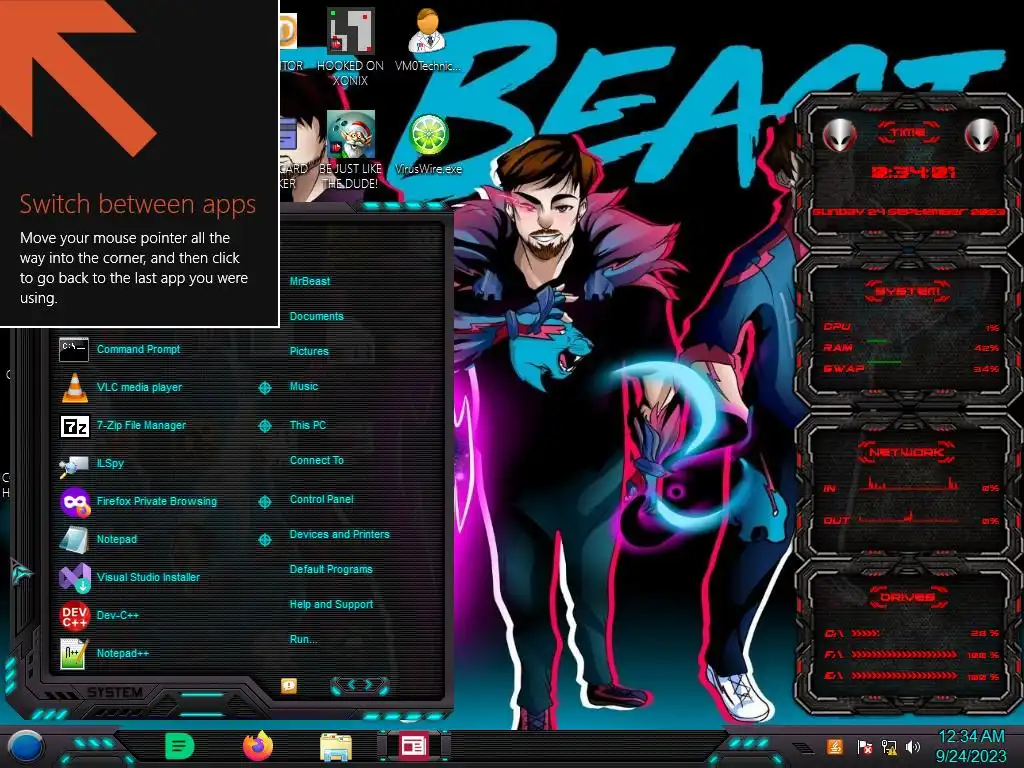The width and height of the screenshot is (1024, 768).
Task: Launch VLC media player cone icon
Action: (74, 387)
